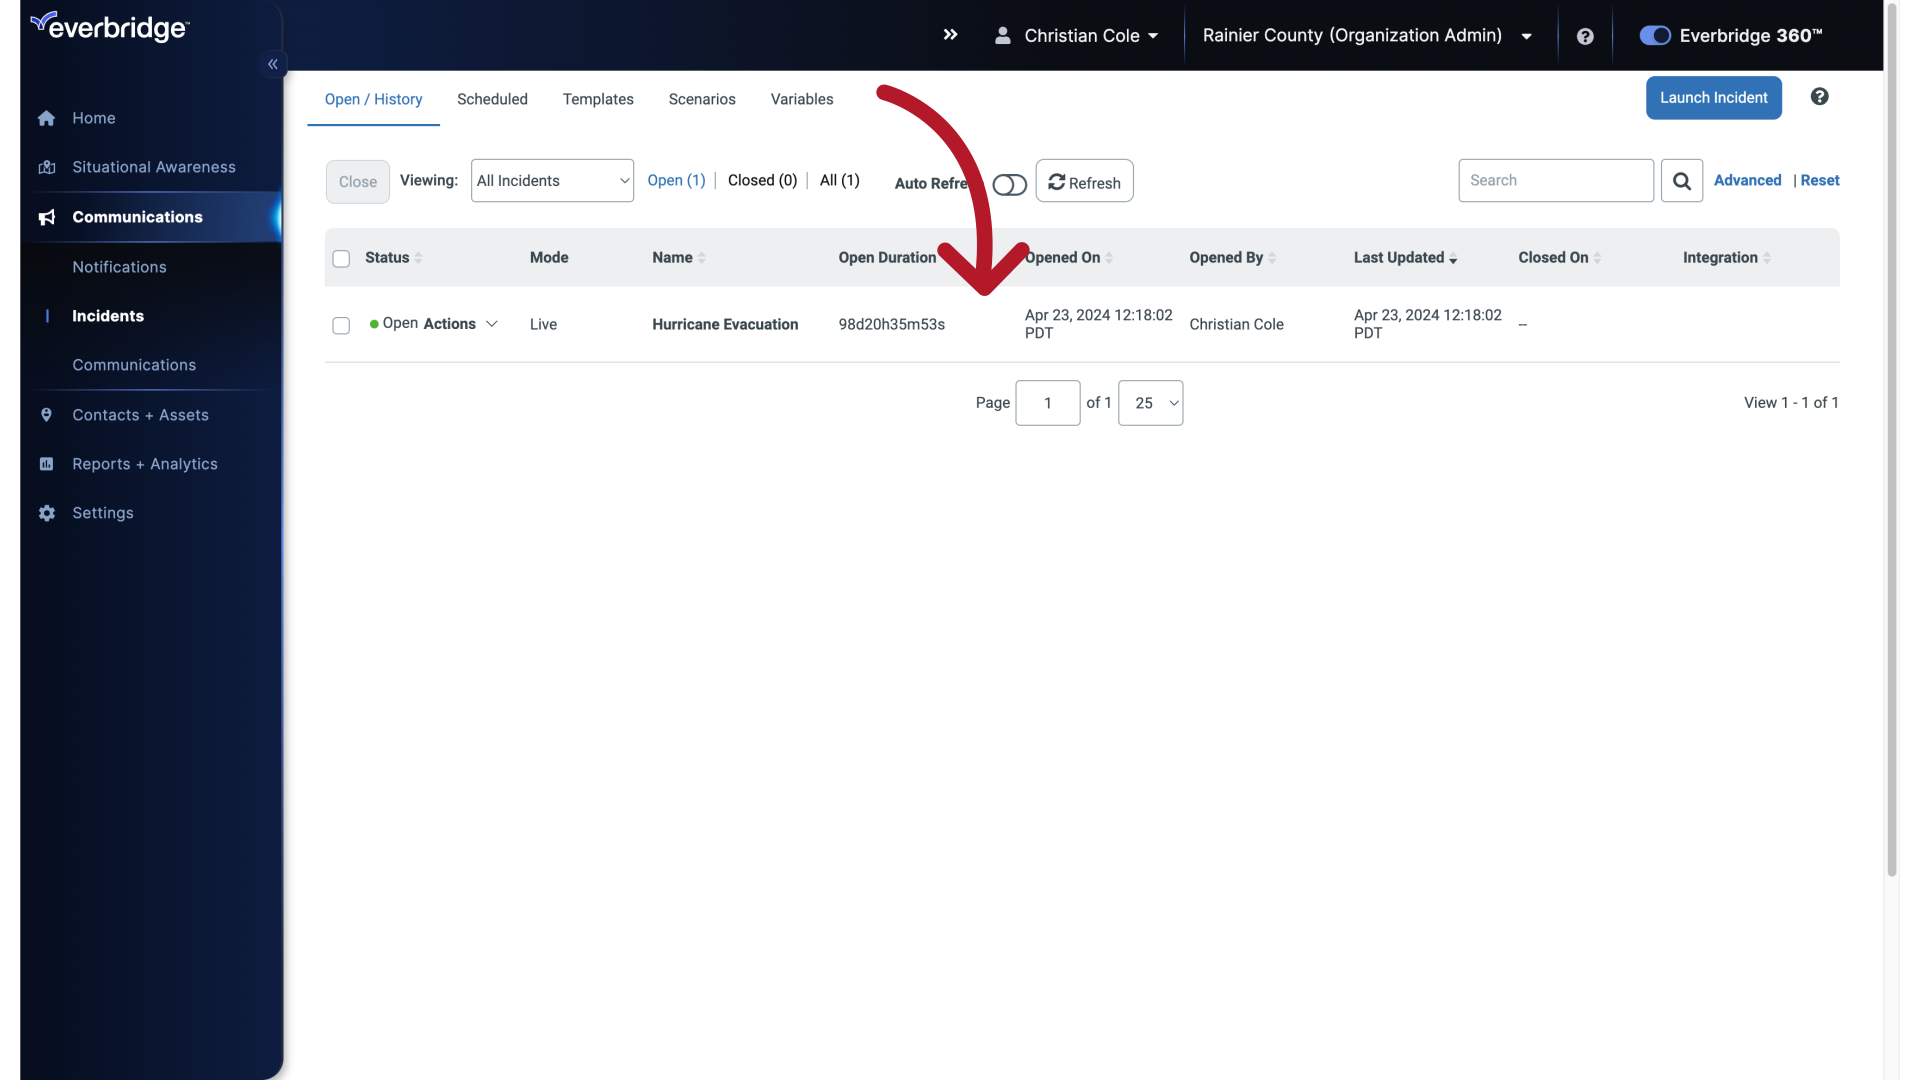Screen dimensions: 1920x1080
Task: Open Contacts + Assets section
Action: pyautogui.click(x=140, y=414)
